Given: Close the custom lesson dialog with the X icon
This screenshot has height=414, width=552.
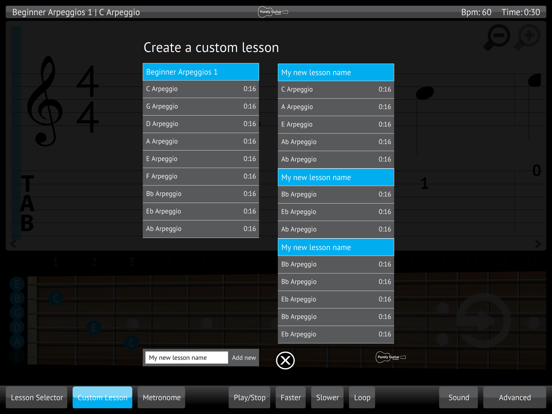Looking at the screenshot, I should [285, 360].
